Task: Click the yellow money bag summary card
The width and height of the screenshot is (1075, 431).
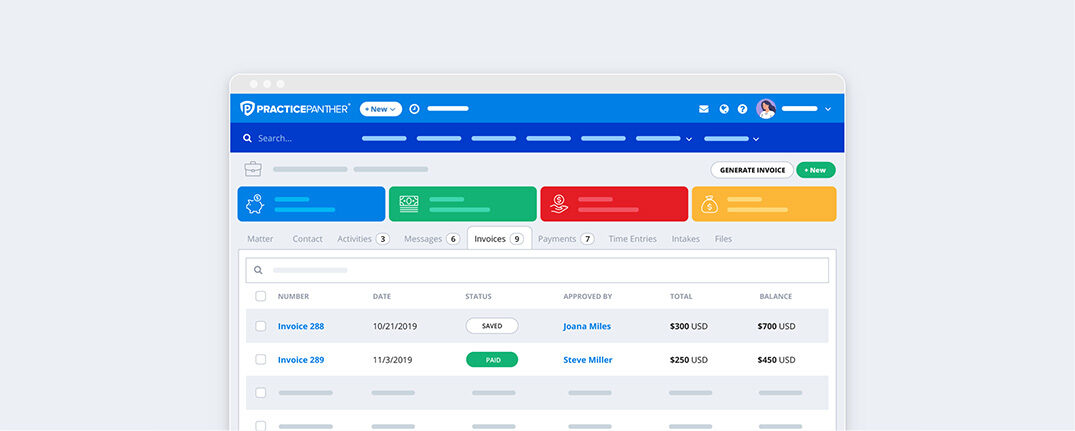Action: [x=764, y=204]
